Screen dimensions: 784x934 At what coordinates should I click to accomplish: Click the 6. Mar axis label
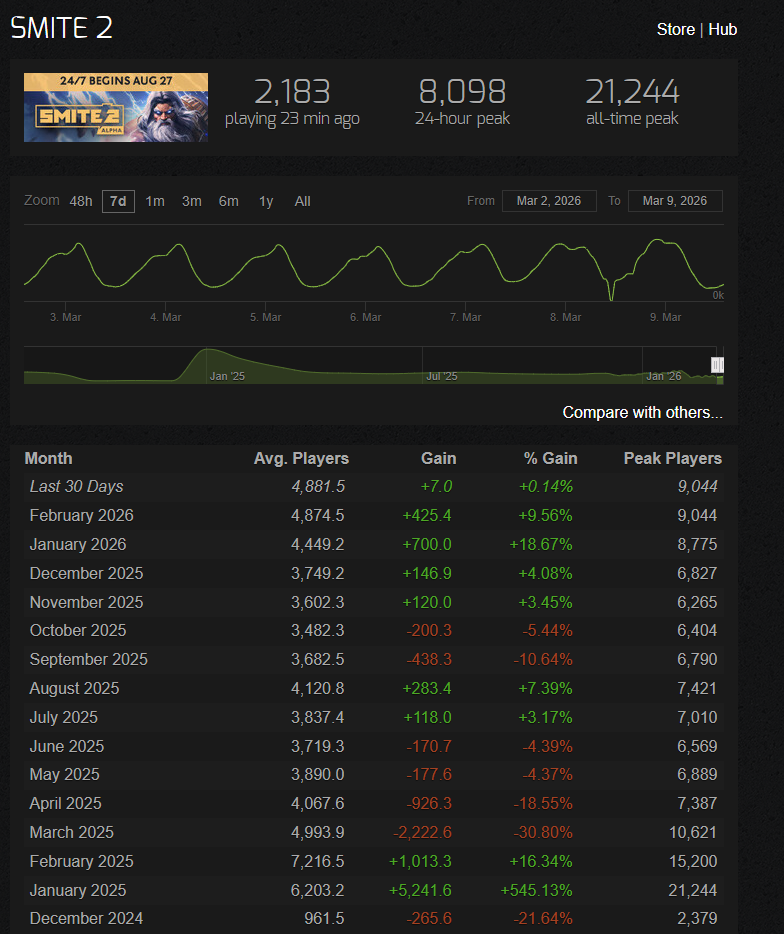[x=365, y=317]
